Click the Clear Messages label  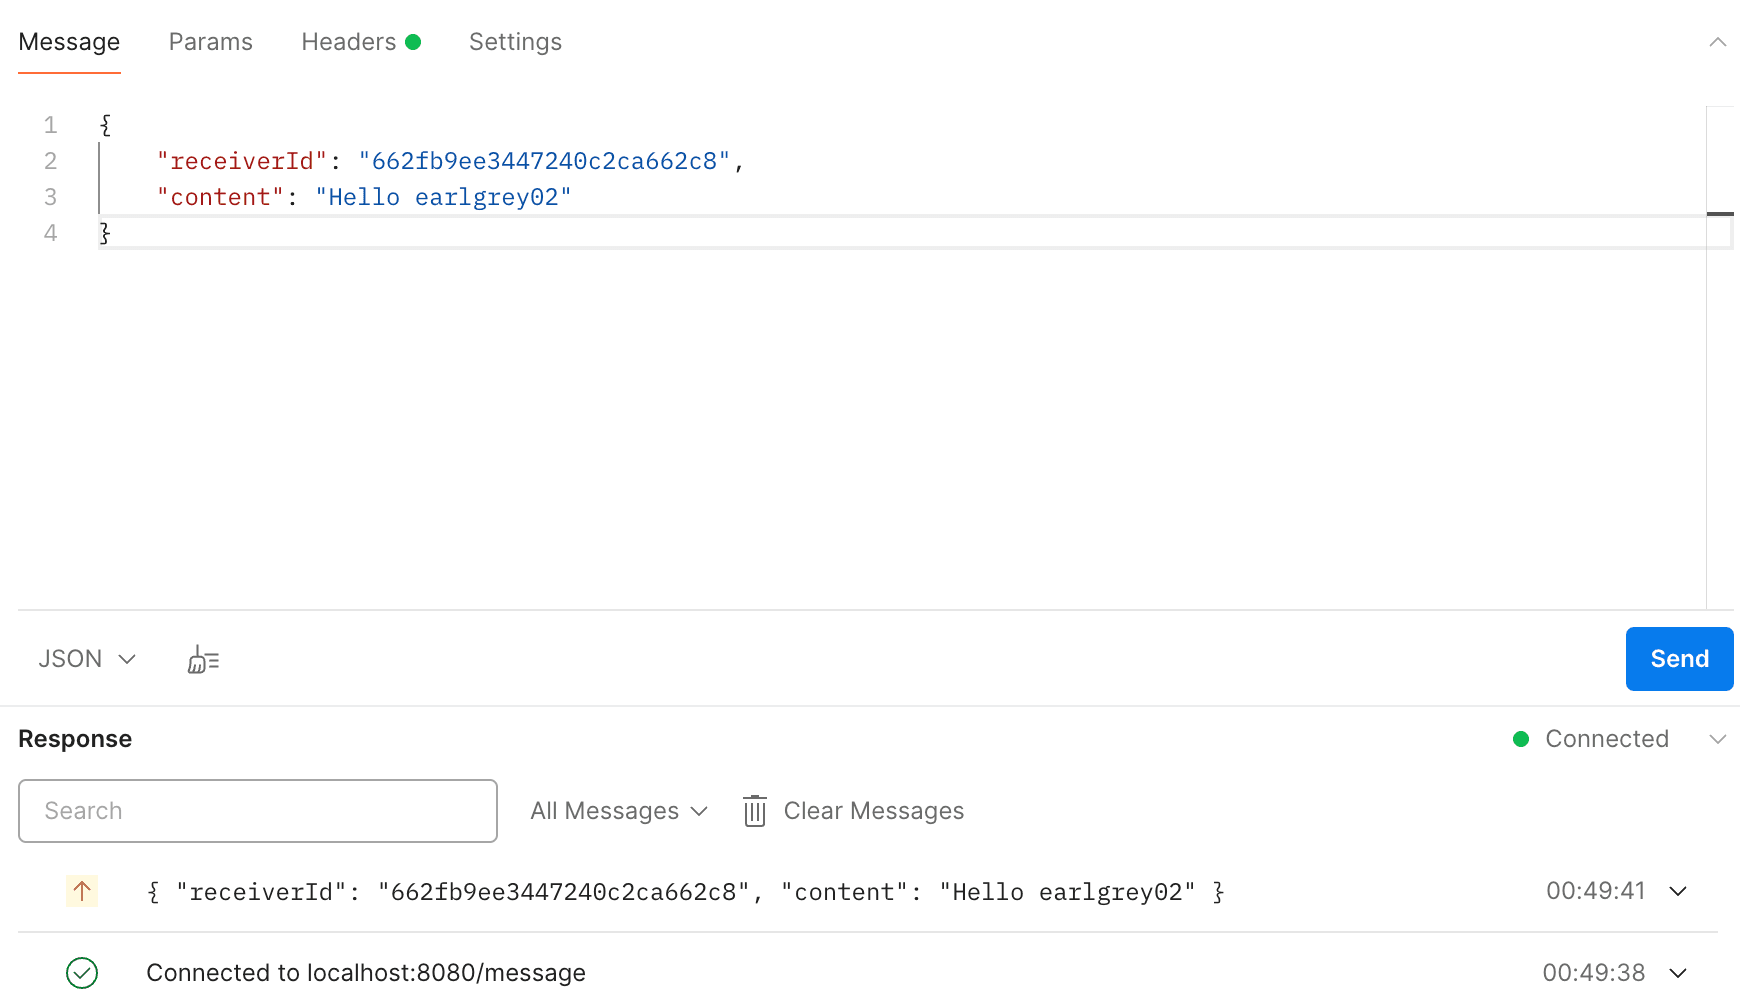pos(874,811)
